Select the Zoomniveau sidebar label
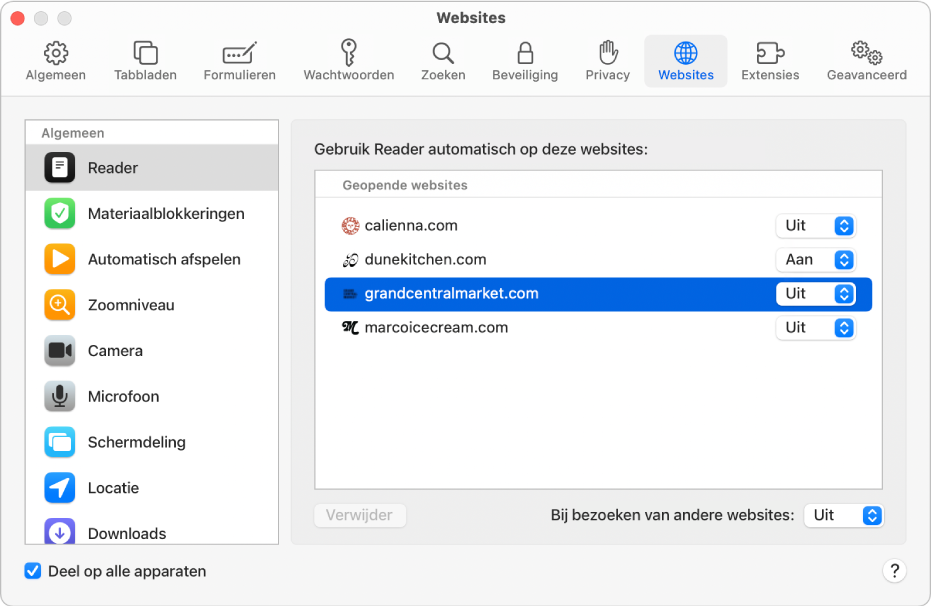The height and width of the screenshot is (606, 931). click(131, 305)
